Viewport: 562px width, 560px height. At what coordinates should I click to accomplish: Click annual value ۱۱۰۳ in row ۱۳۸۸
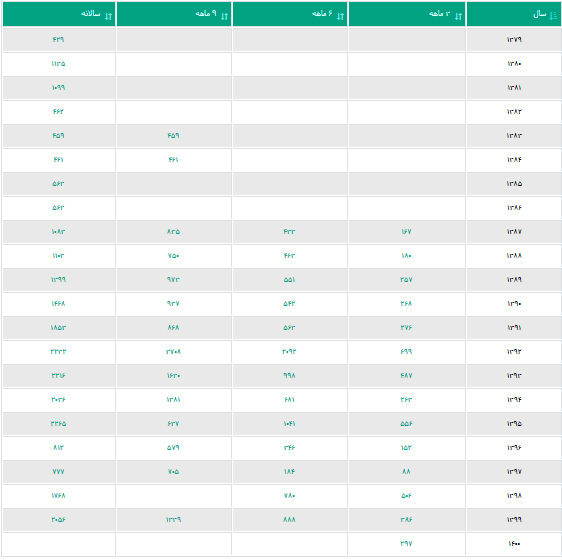[58, 256]
